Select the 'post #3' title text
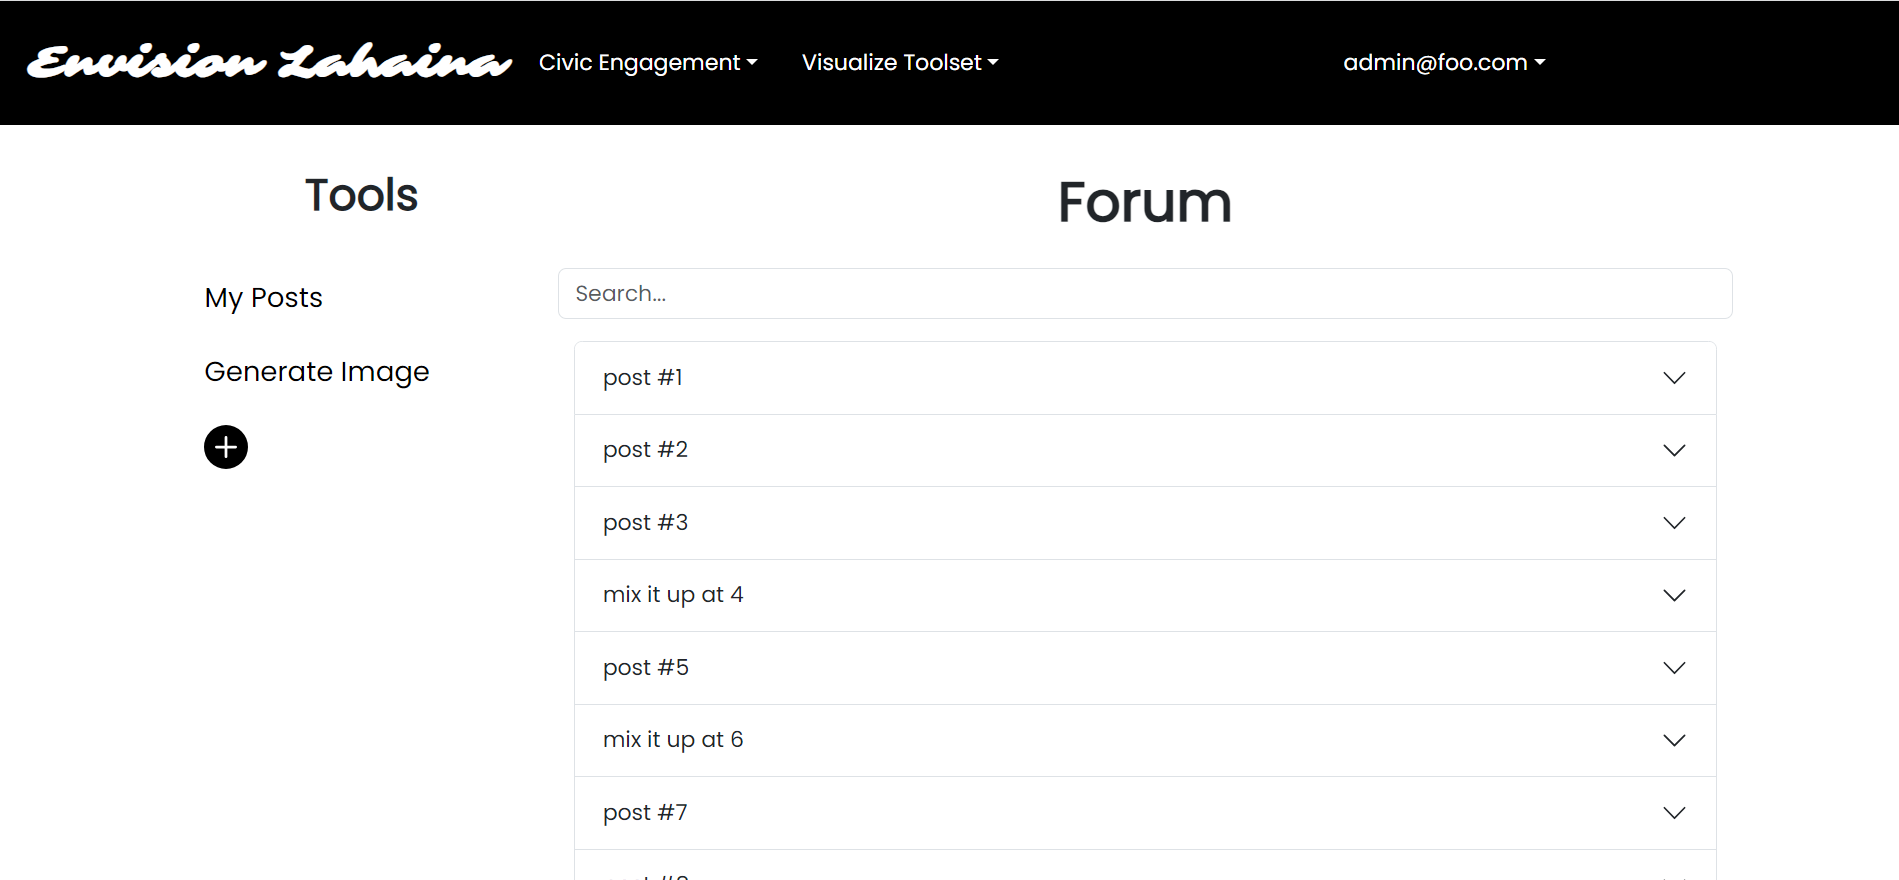Image resolution: width=1899 pixels, height=880 pixels. tap(646, 523)
